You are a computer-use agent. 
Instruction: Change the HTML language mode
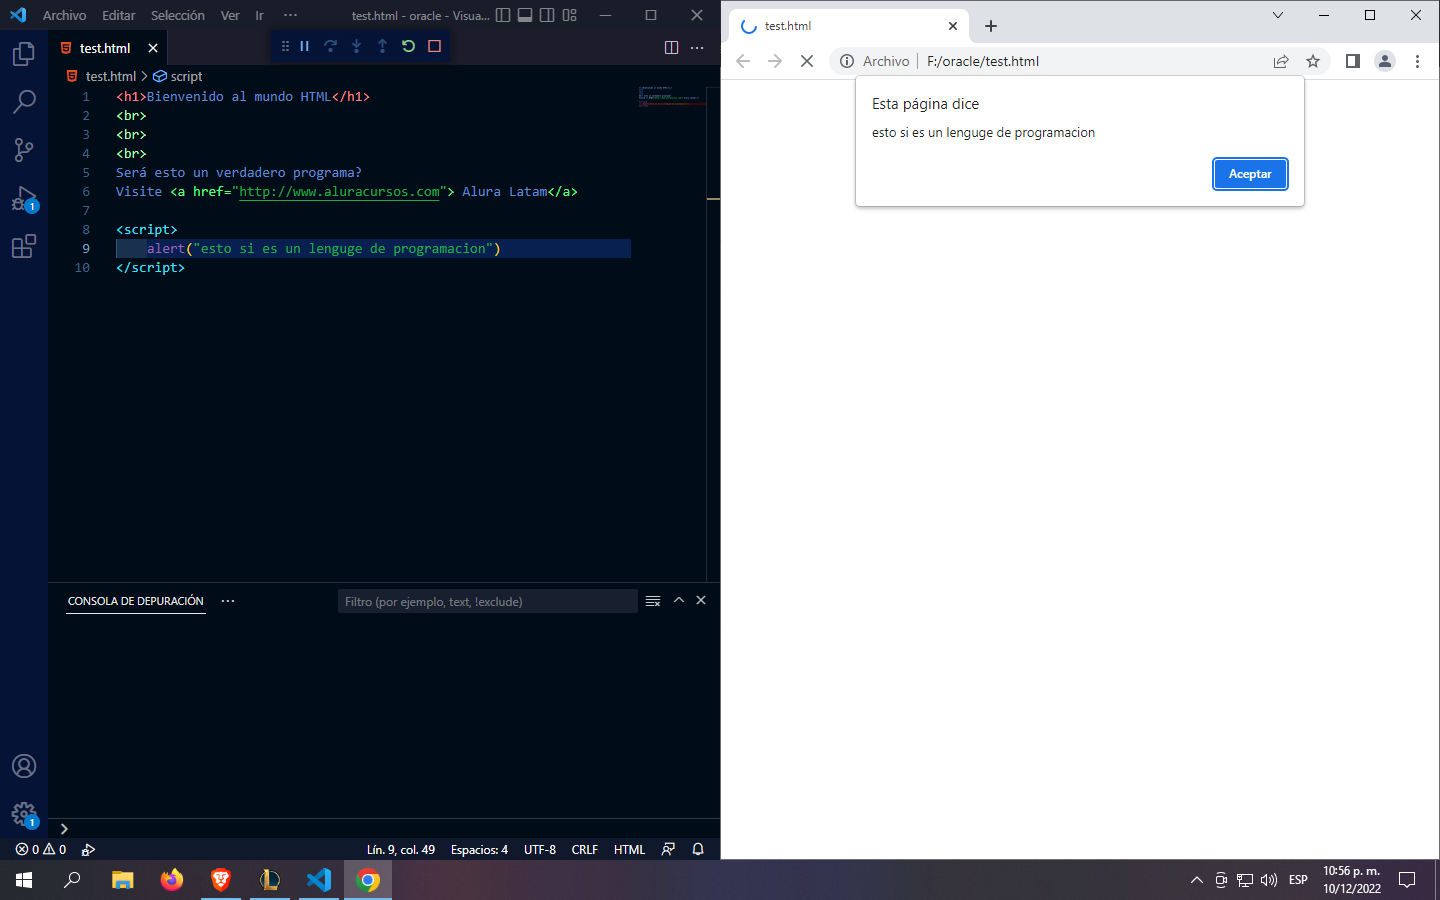[629, 849]
